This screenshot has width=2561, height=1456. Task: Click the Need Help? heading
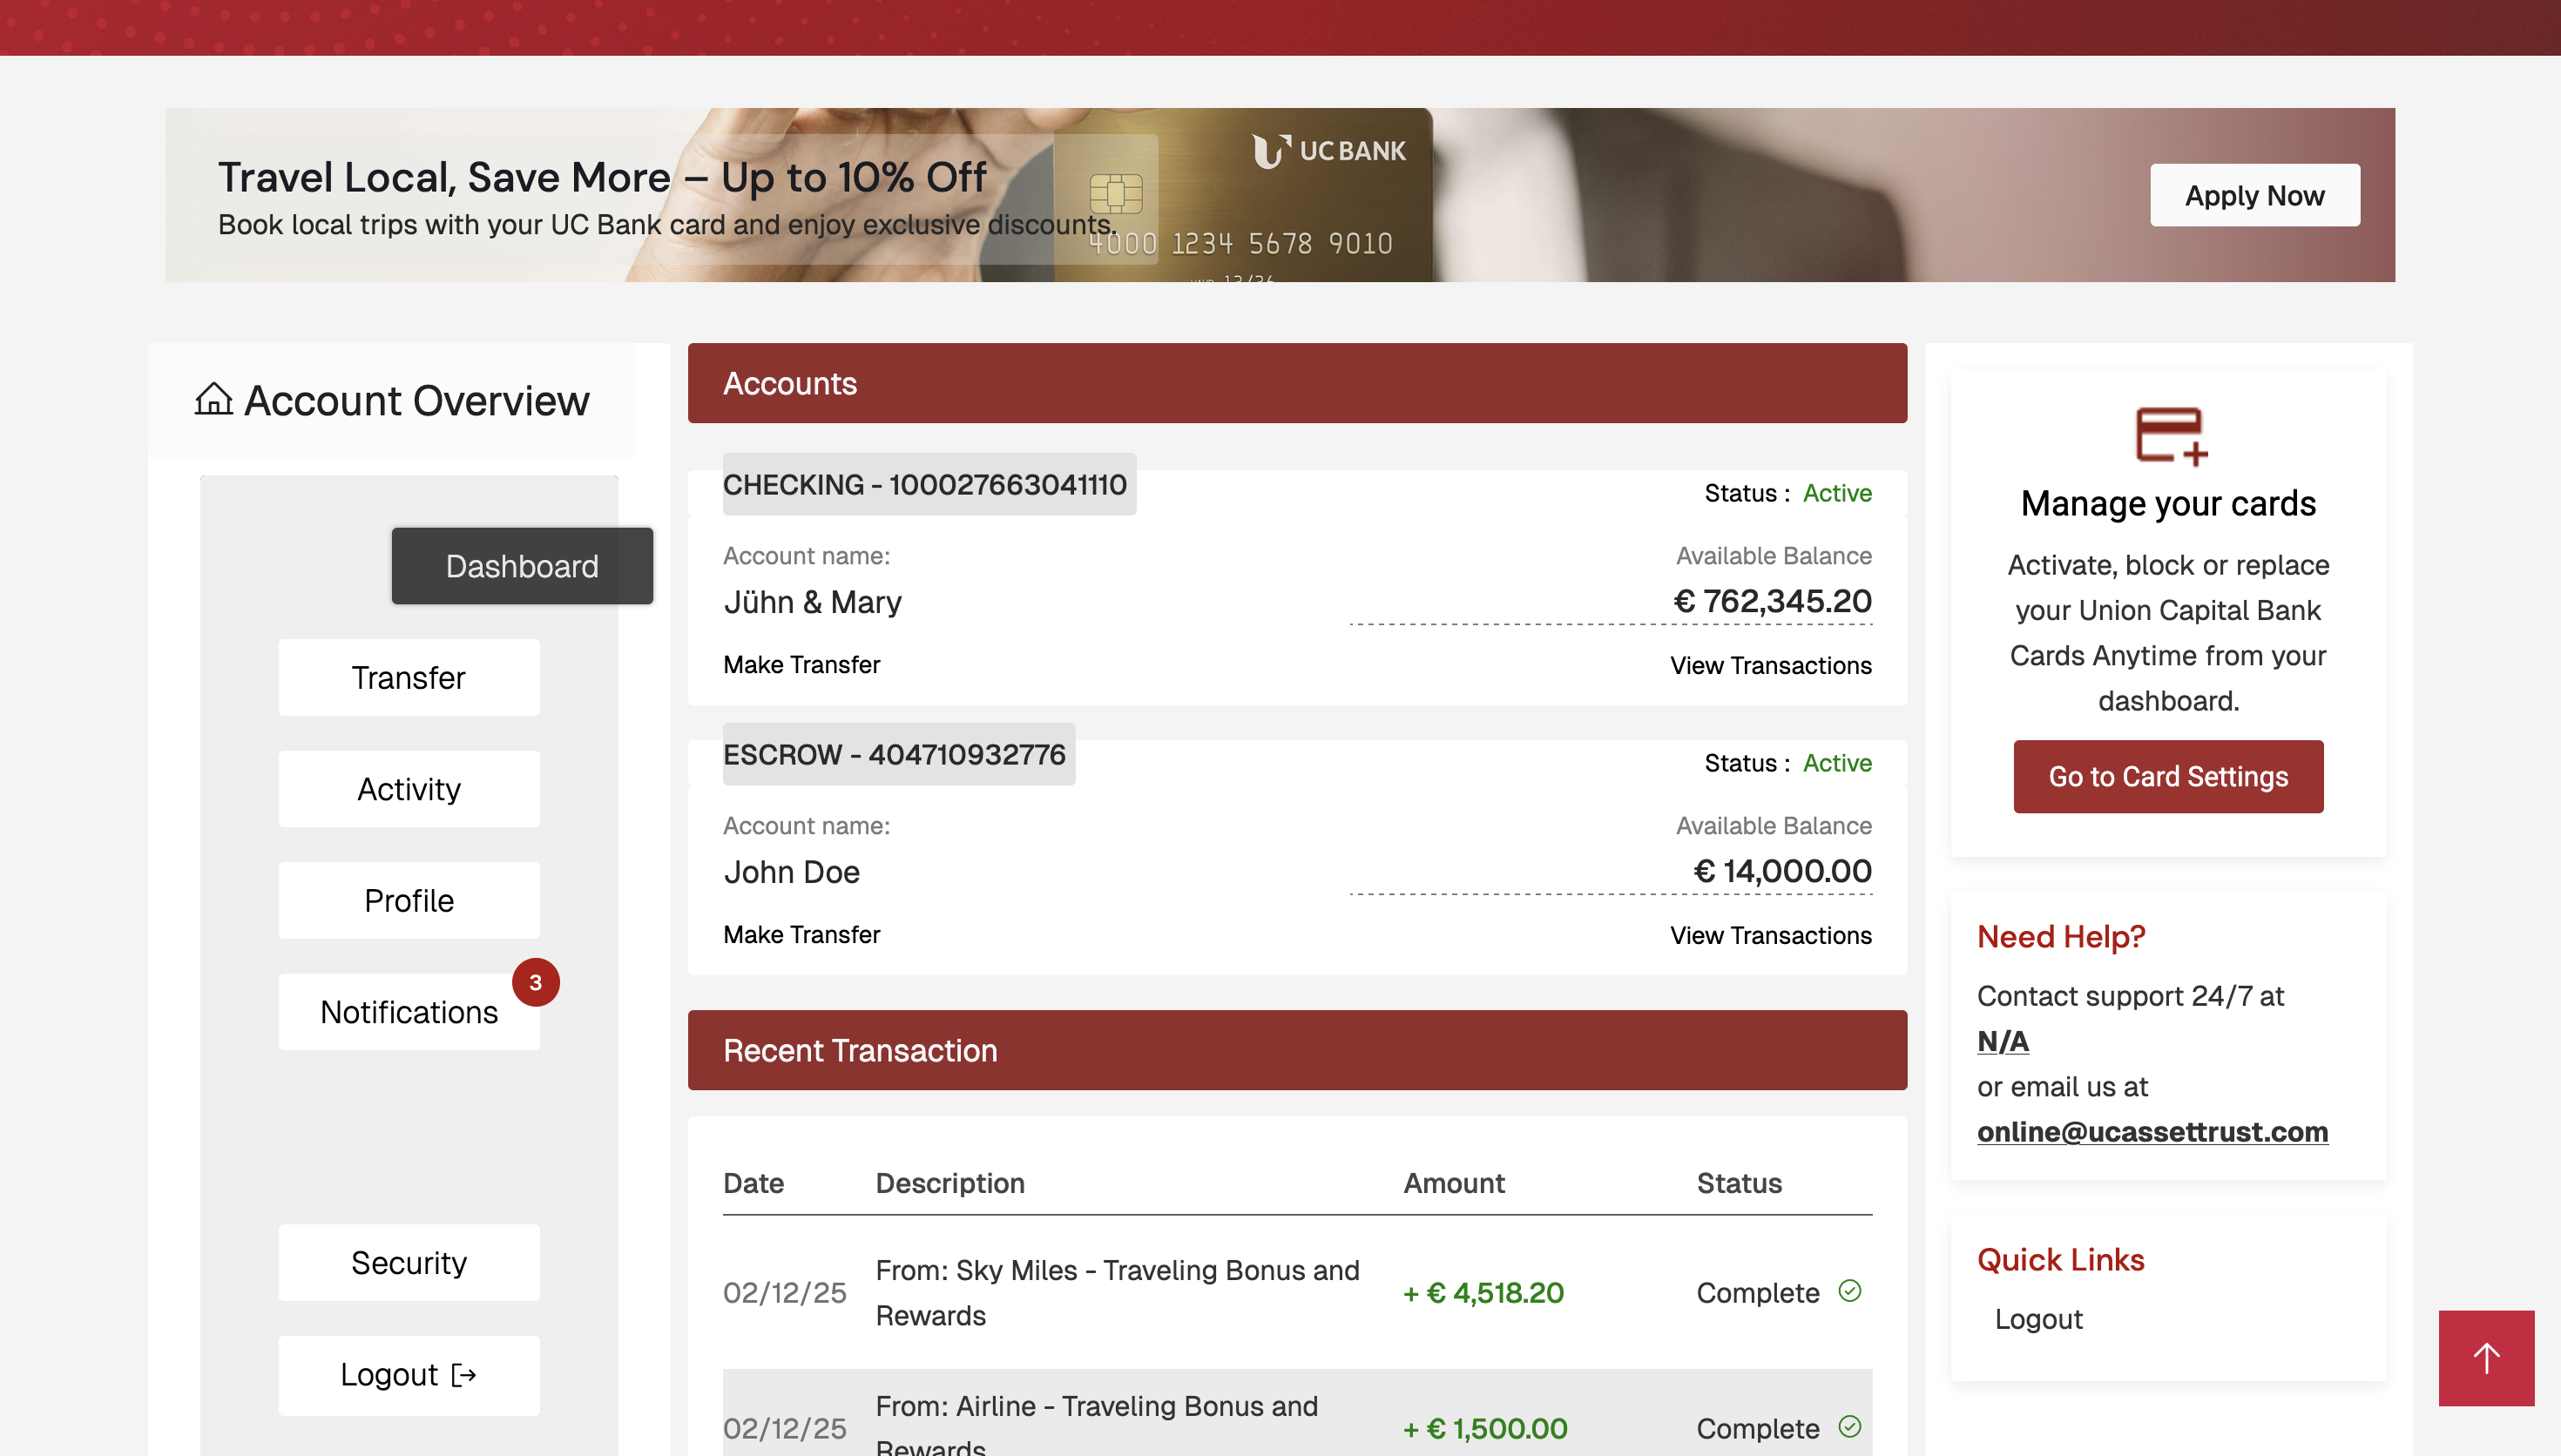[2061, 936]
